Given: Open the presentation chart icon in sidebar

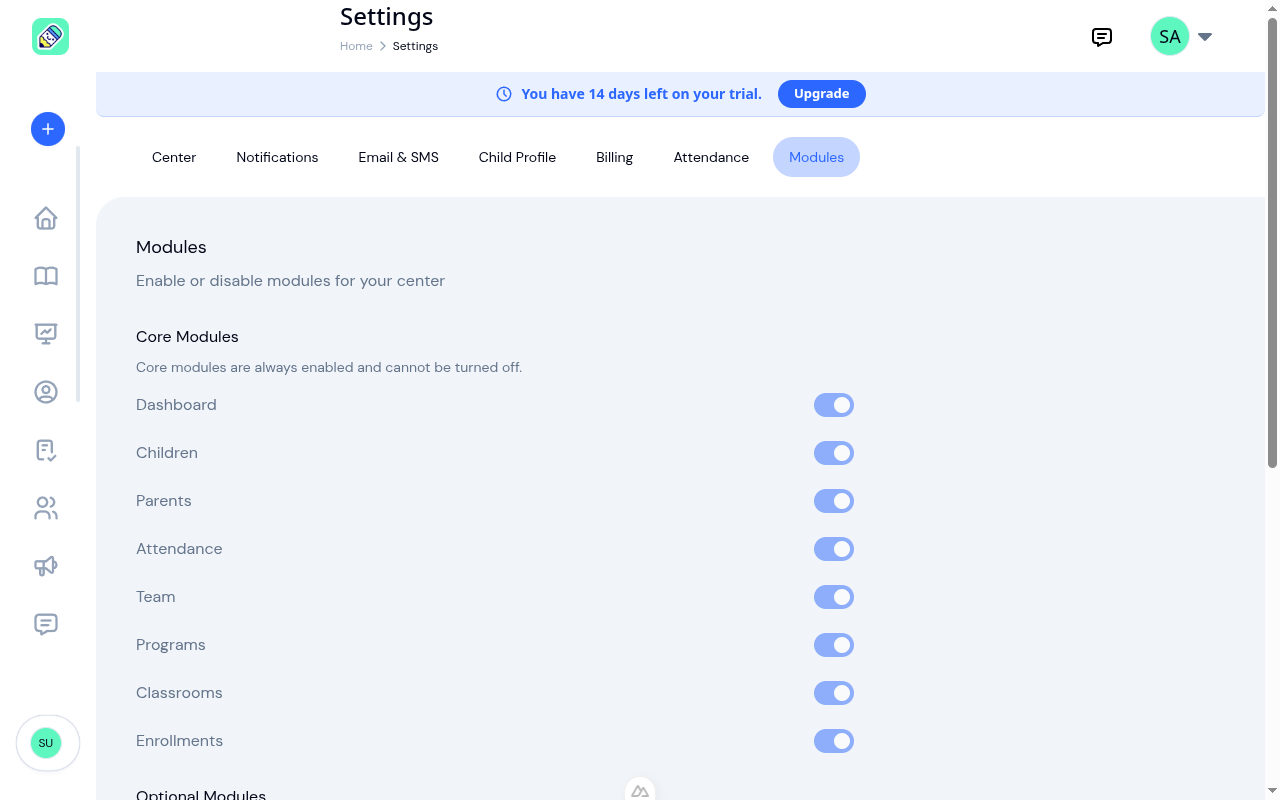Looking at the screenshot, I should point(46,334).
